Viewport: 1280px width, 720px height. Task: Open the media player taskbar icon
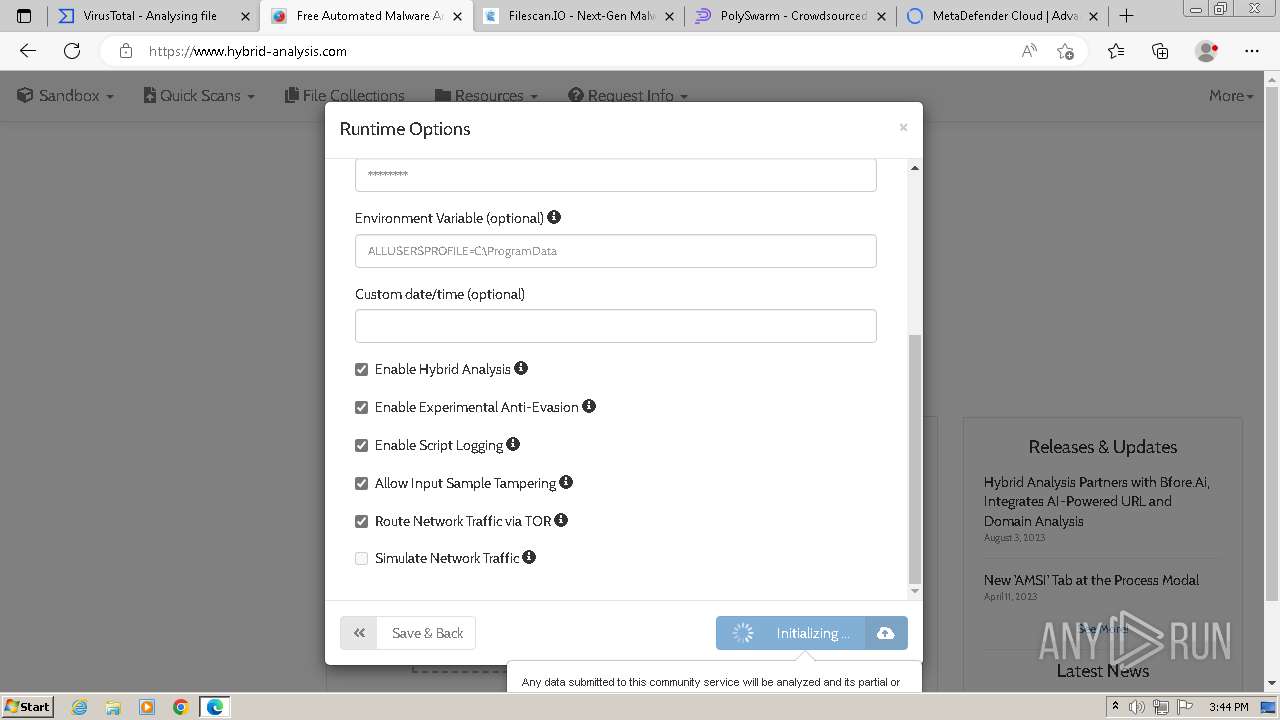(x=147, y=707)
